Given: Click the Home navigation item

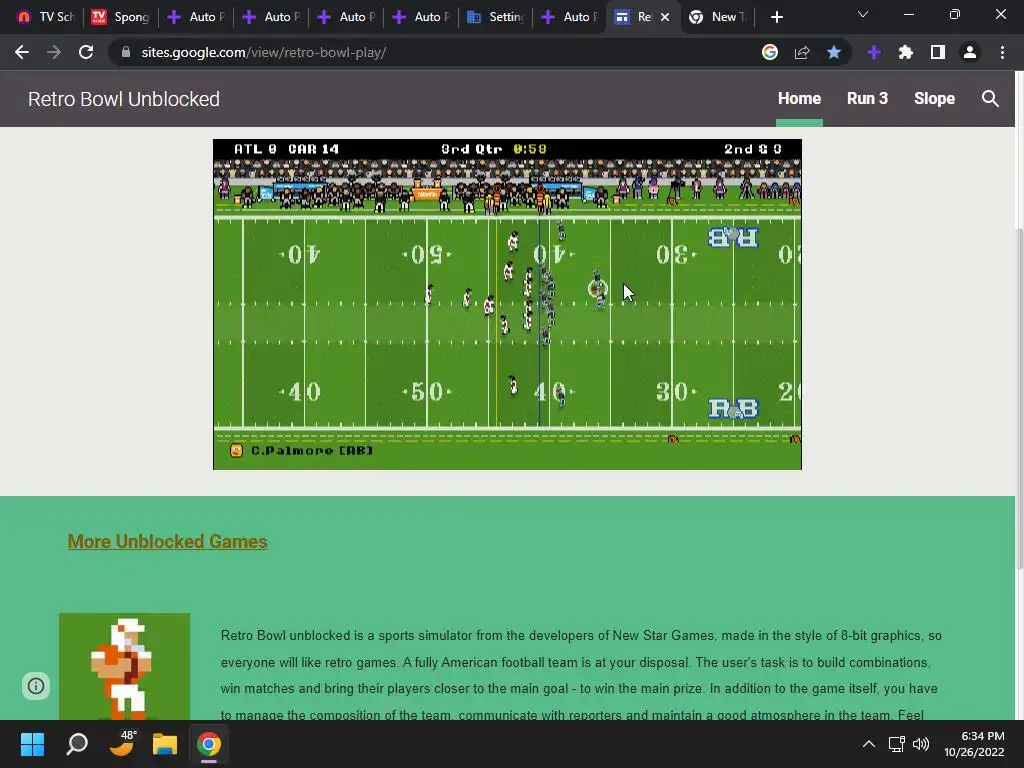Looking at the screenshot, I should coord(799,99).
